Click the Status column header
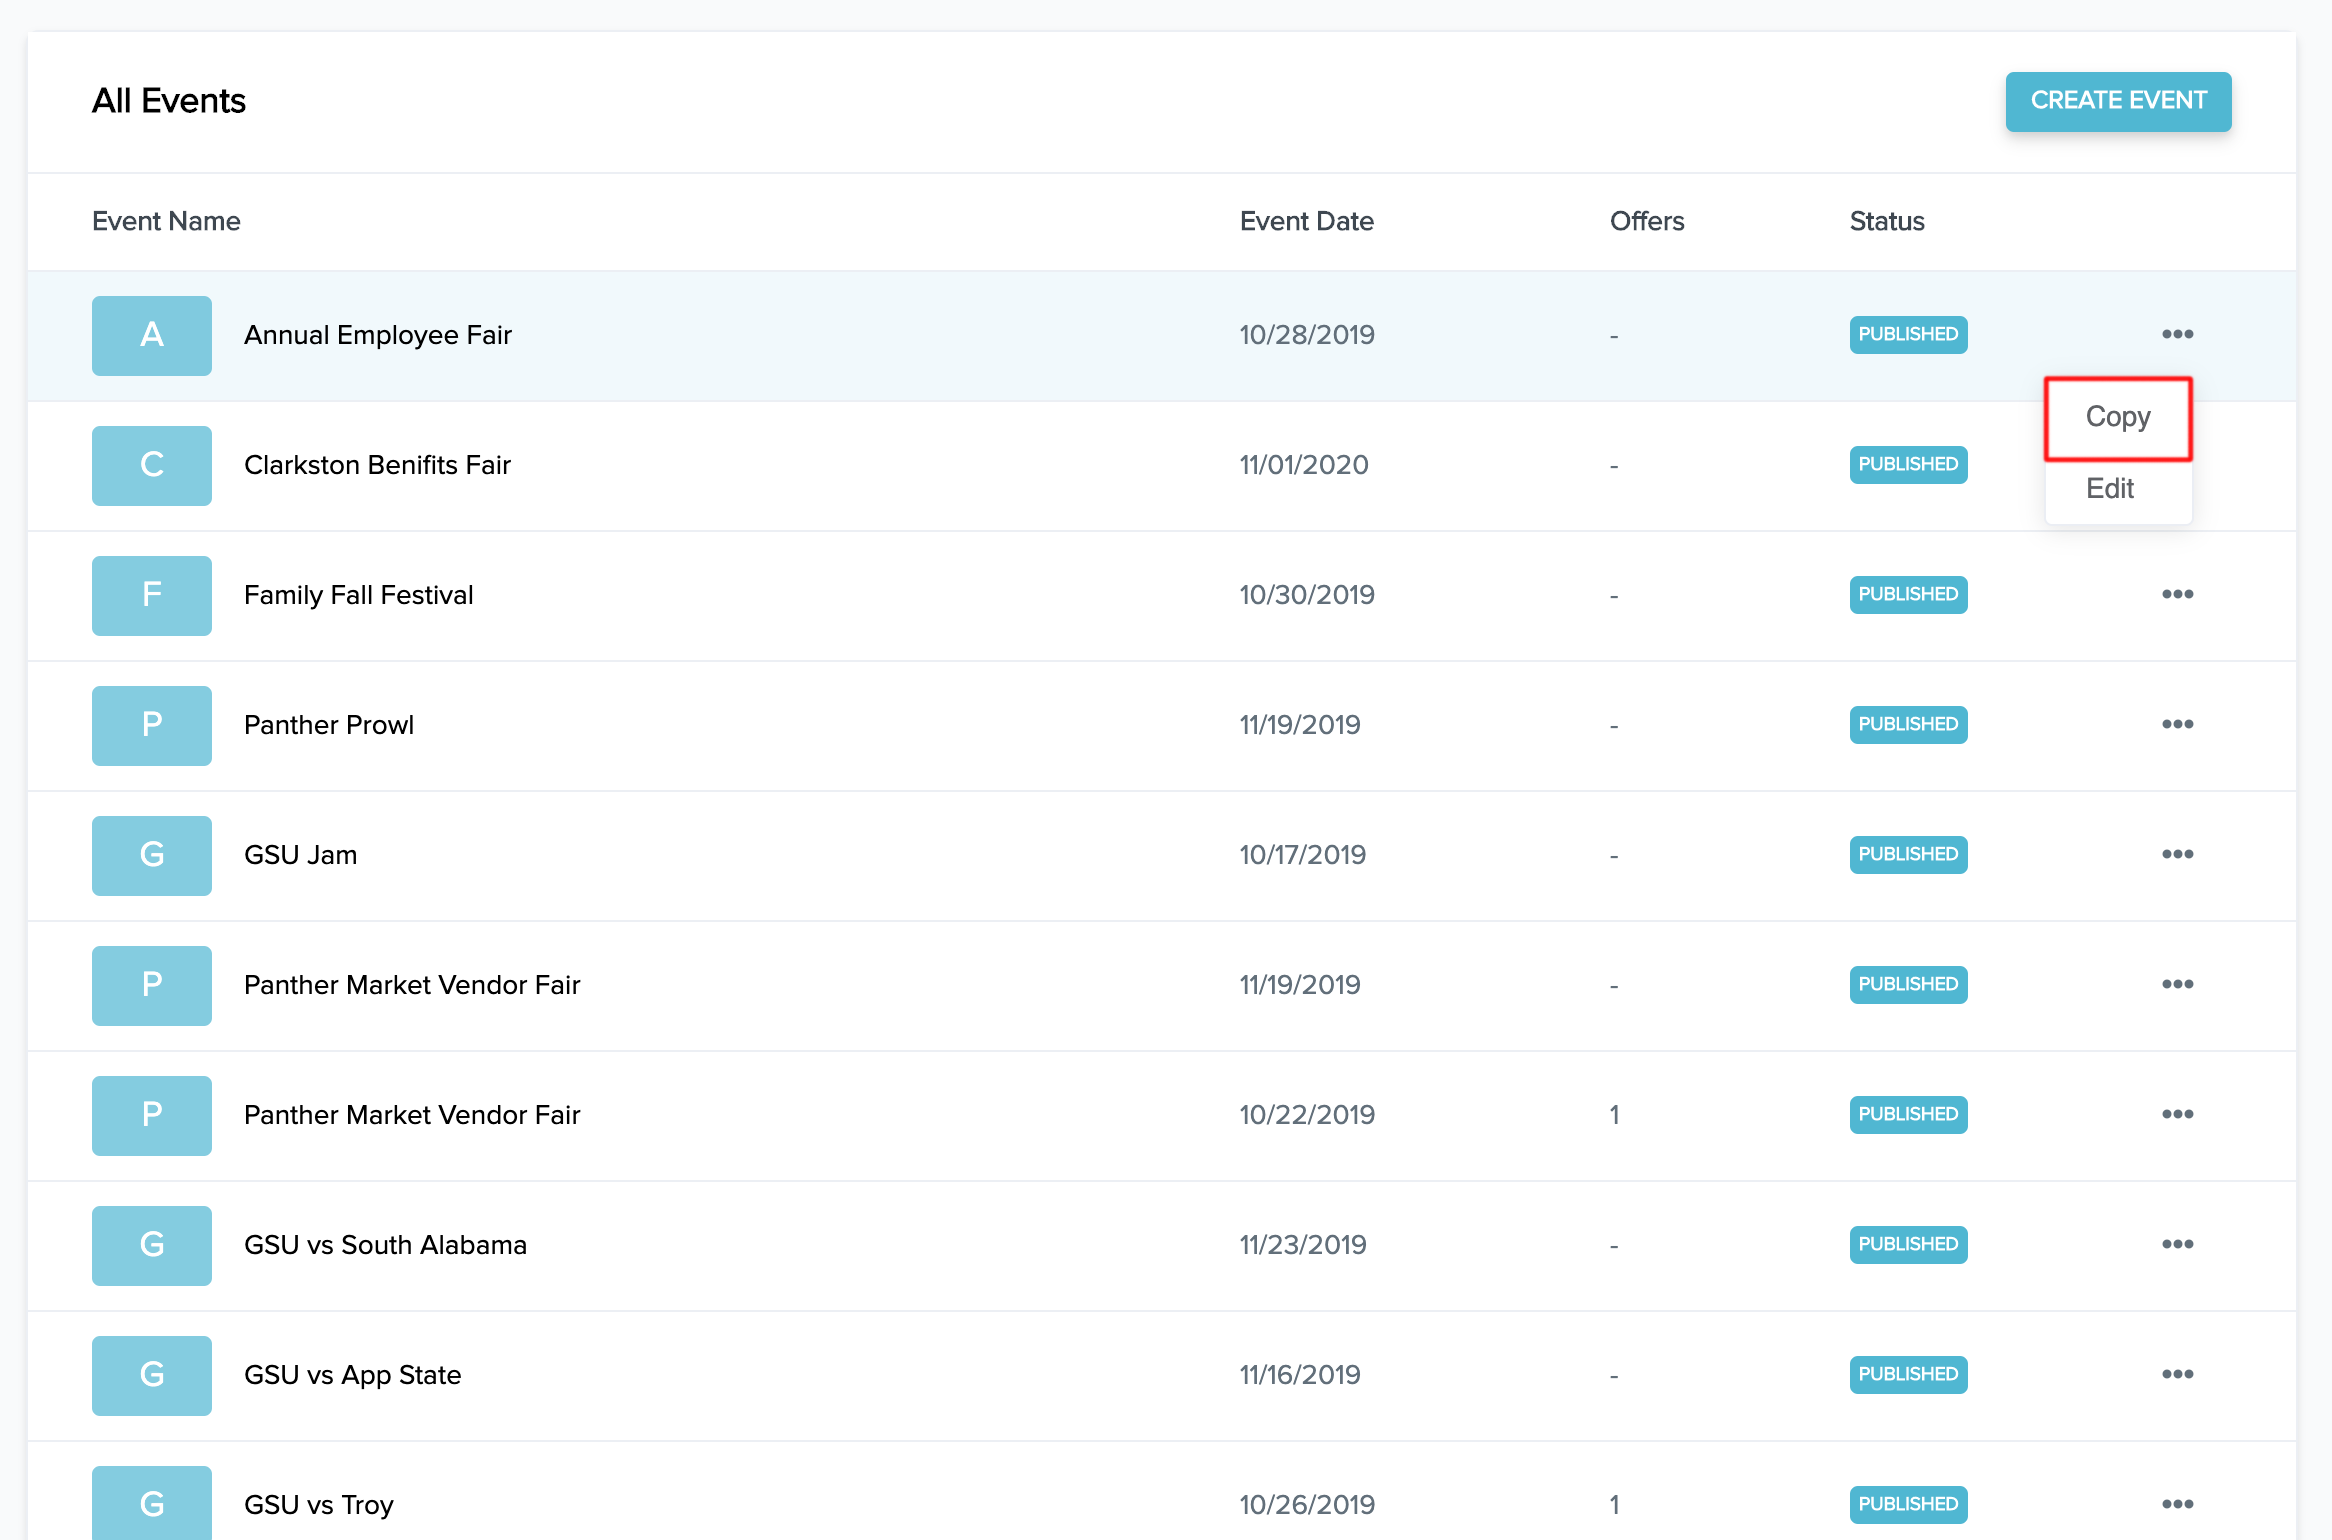The width and height of the screenshot is (2332, 1540). 1886,221
